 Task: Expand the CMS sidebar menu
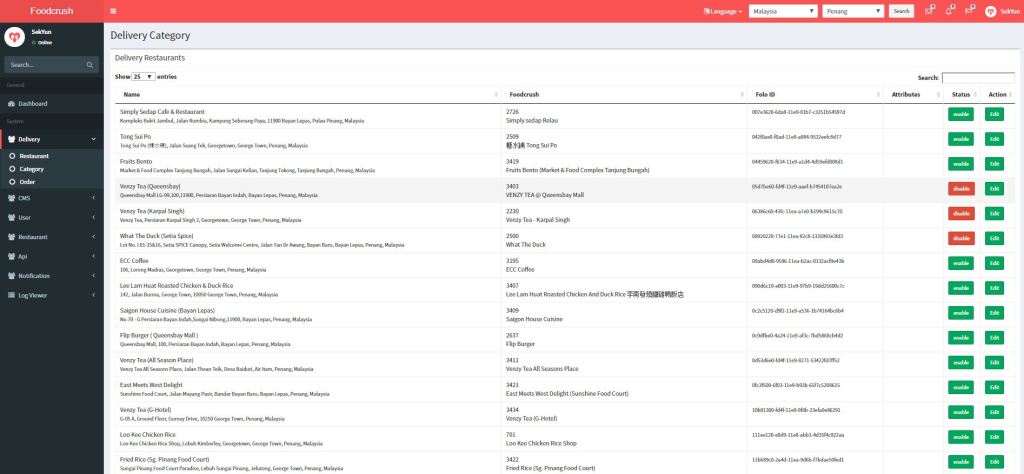pyautogui.click(x=50, y=198)
